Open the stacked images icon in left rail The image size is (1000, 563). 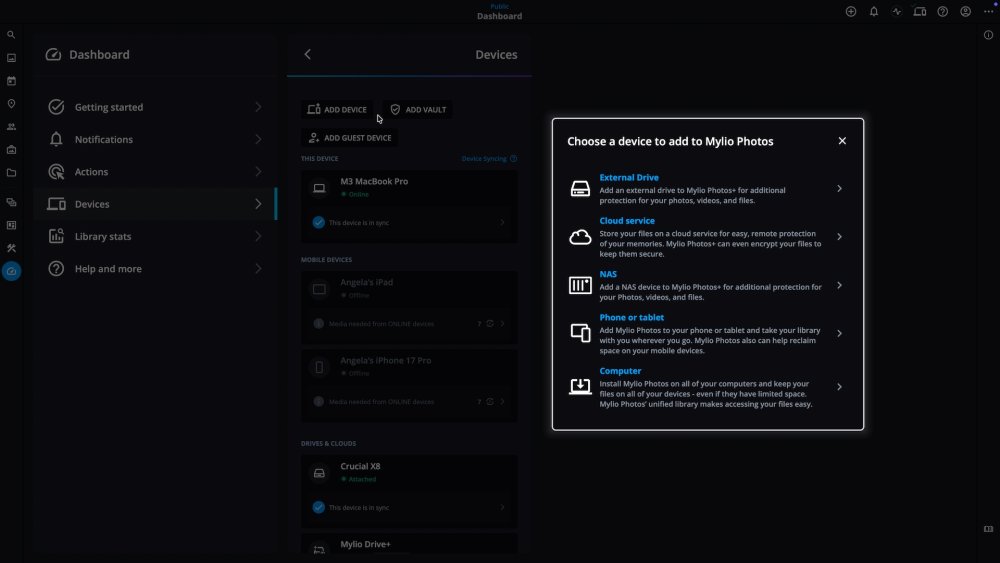click(11, 202)
